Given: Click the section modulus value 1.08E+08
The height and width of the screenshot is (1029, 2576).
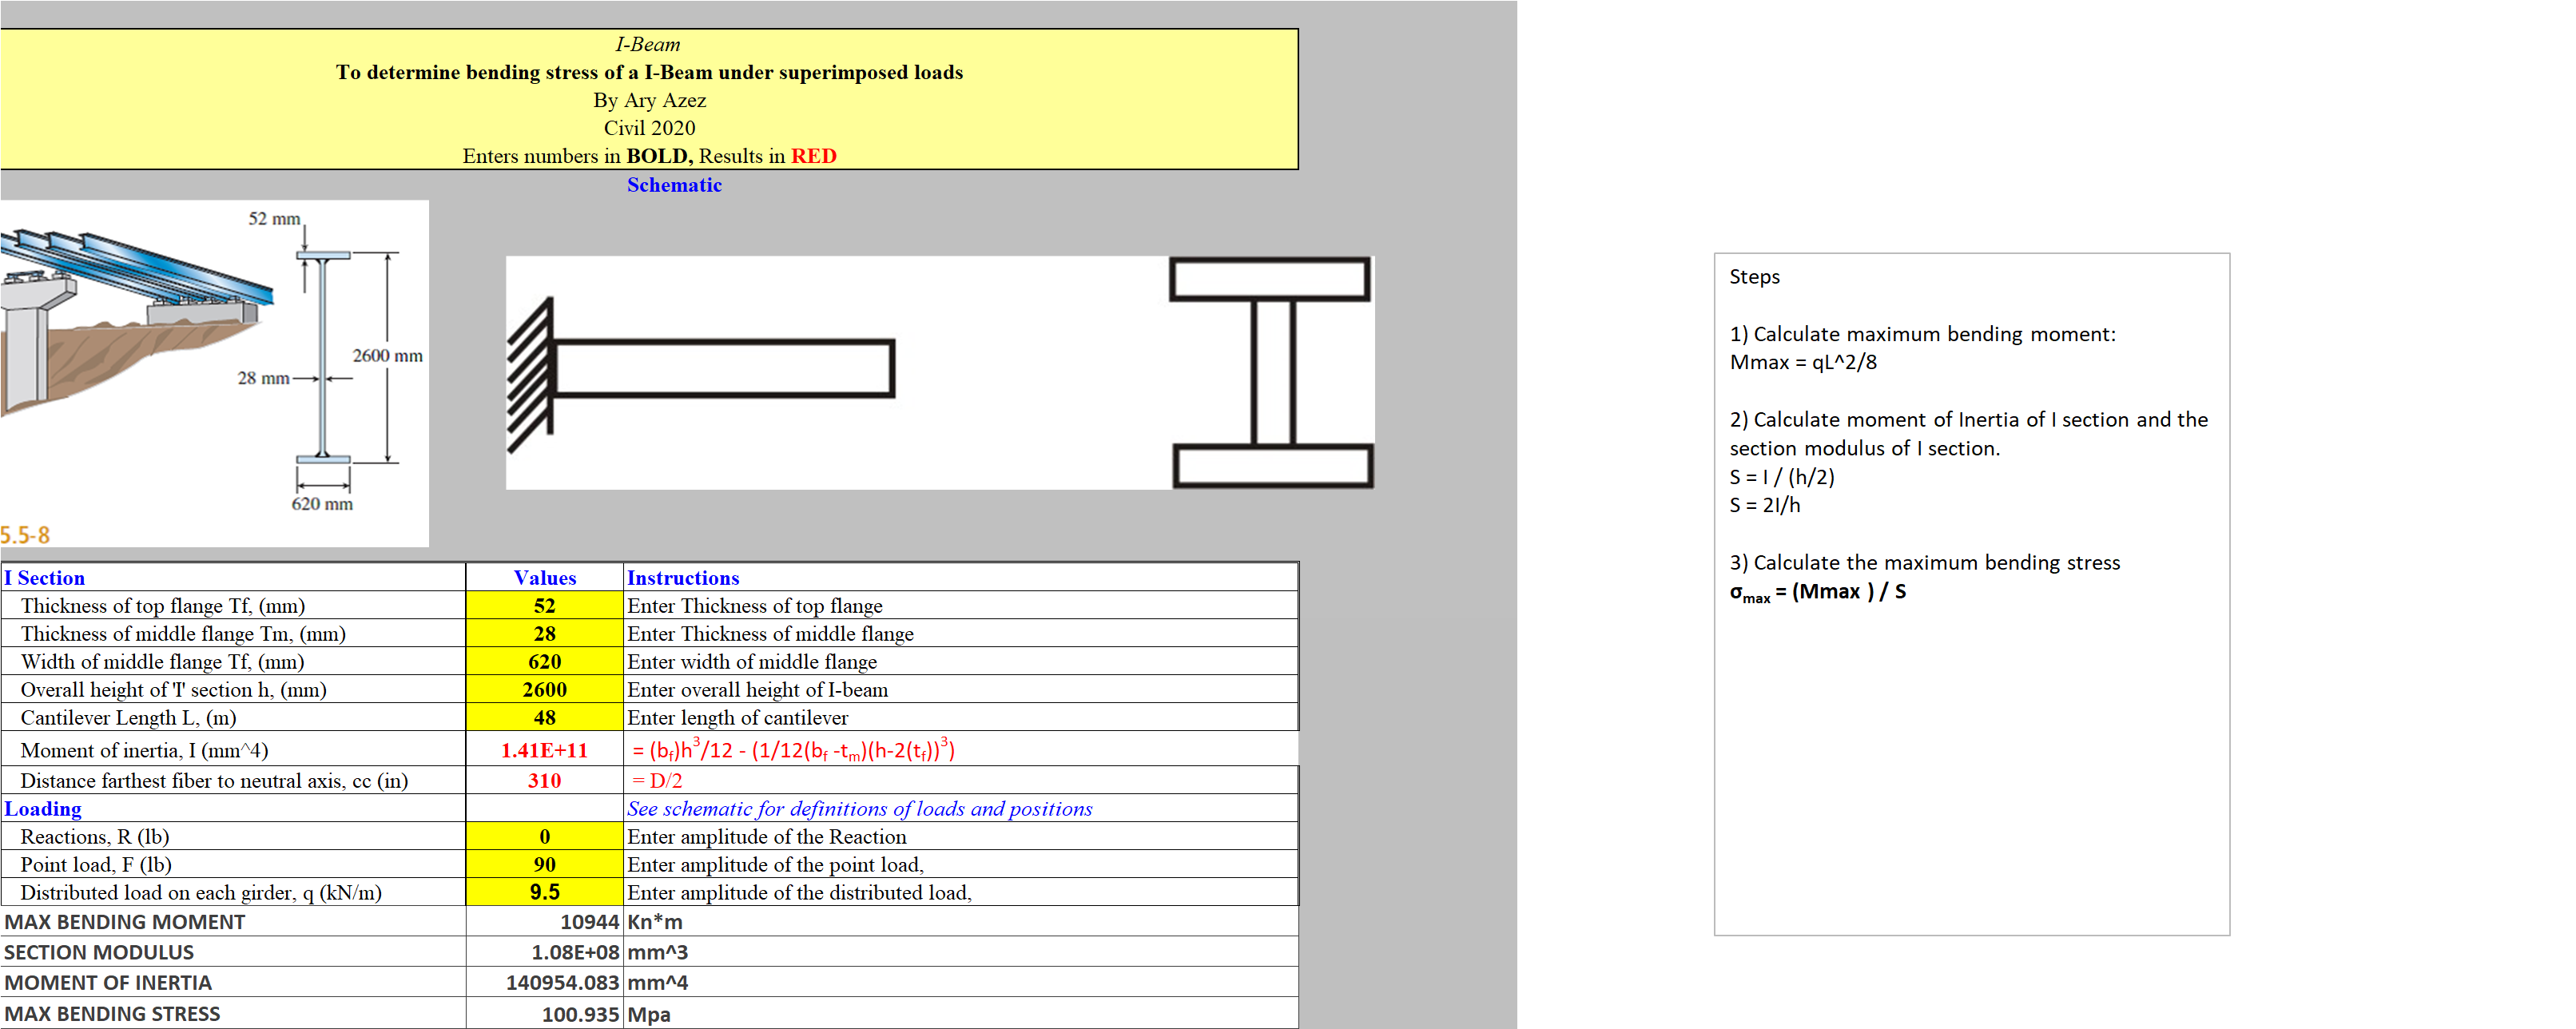Looking at the screenshot, I should 544,952.
